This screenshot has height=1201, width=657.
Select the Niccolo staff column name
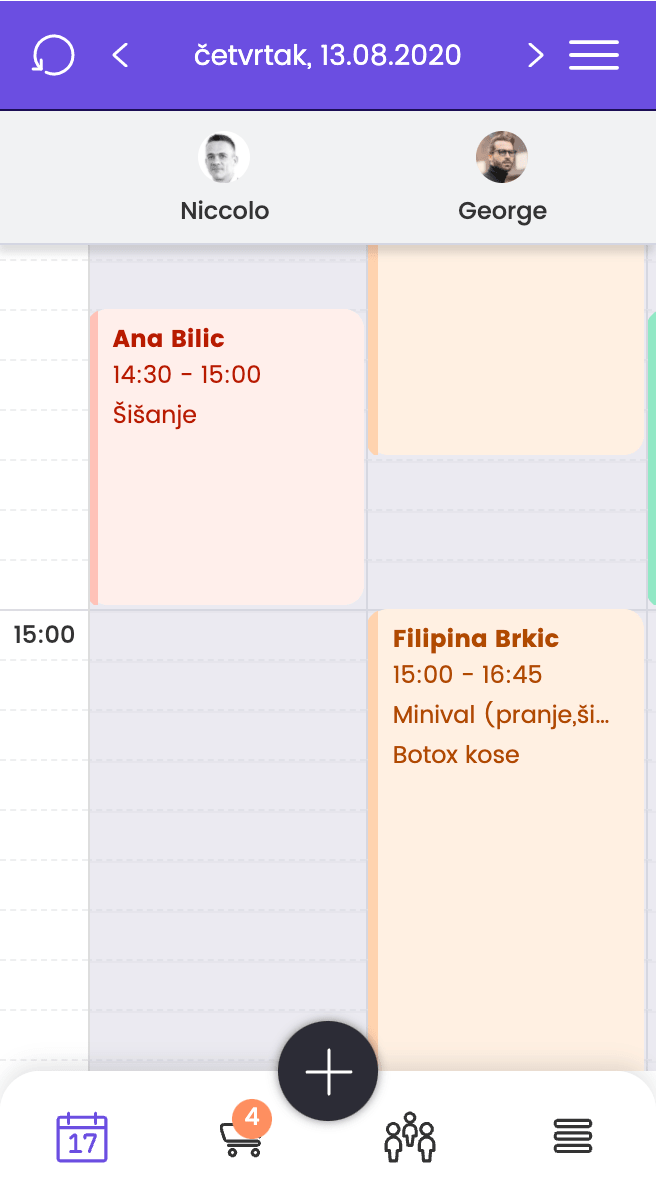click(x=225, y=211)
